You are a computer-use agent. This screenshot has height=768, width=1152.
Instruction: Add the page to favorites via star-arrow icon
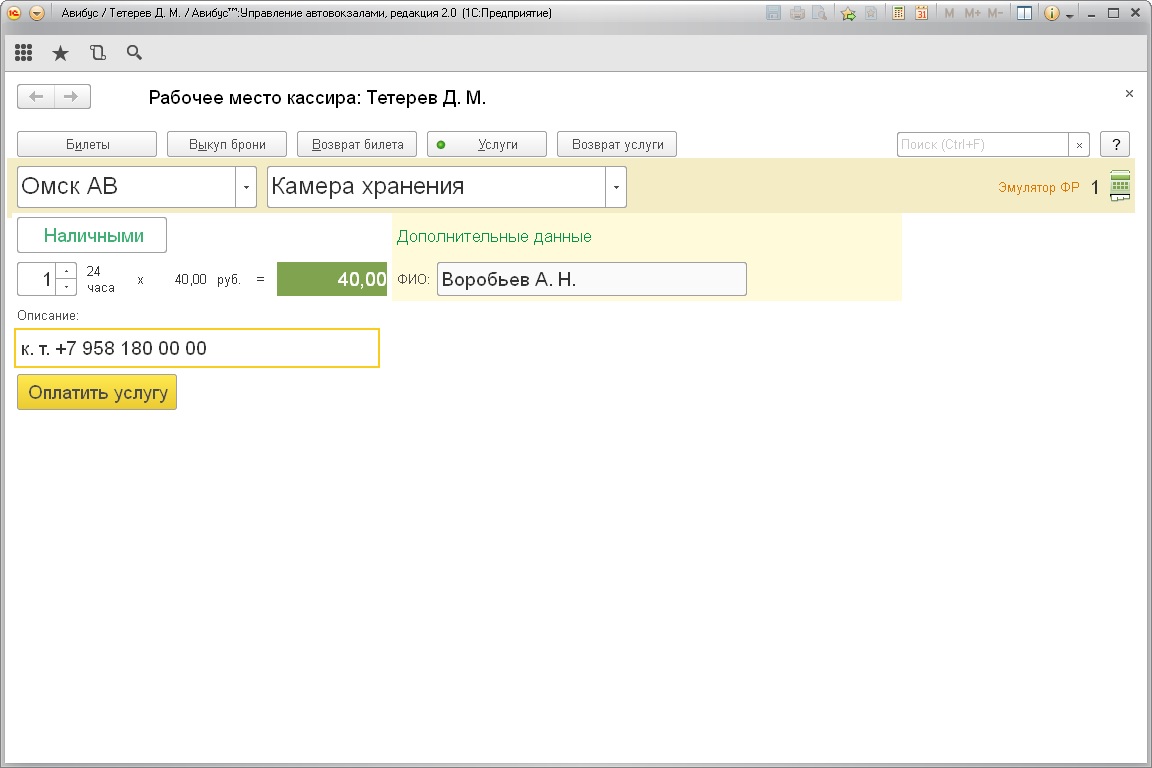[x=848, y=14]
